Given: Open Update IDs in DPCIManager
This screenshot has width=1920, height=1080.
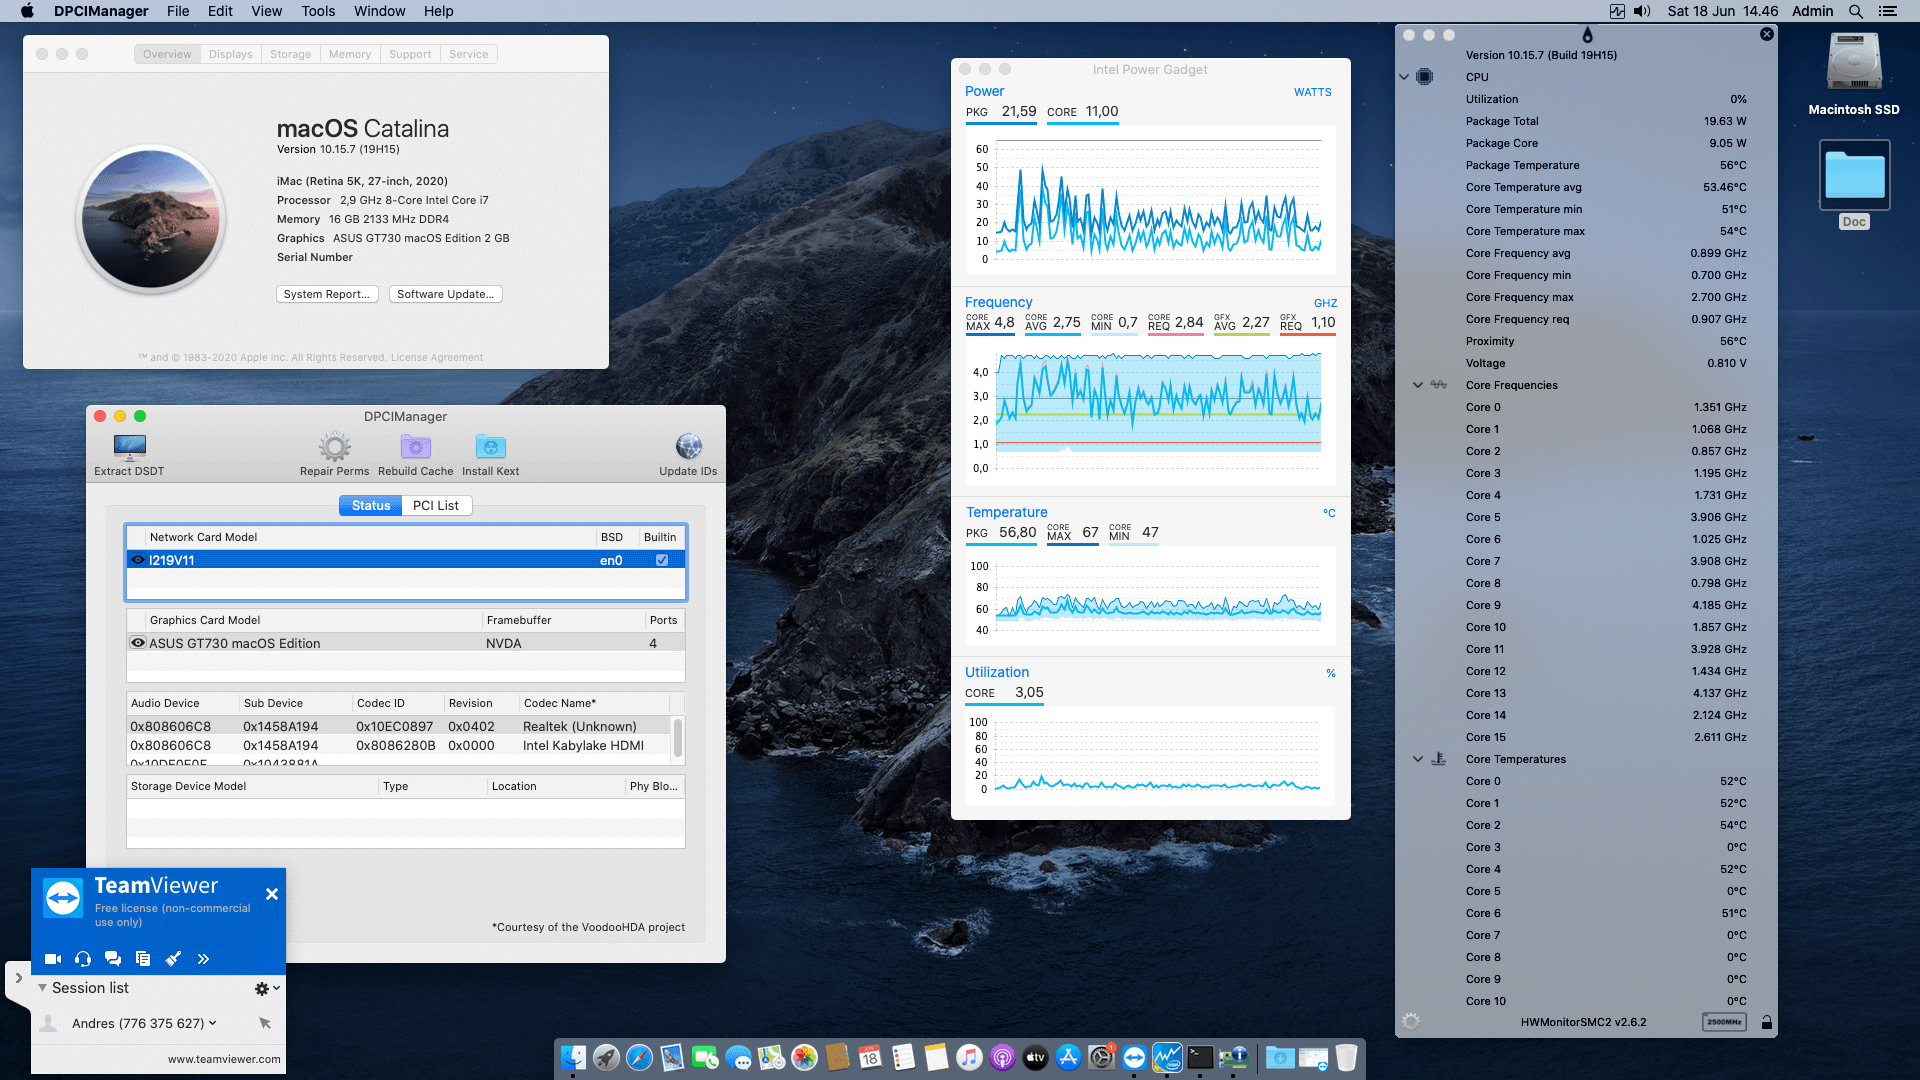Looking at the screenshot, I should coord(688,448).
